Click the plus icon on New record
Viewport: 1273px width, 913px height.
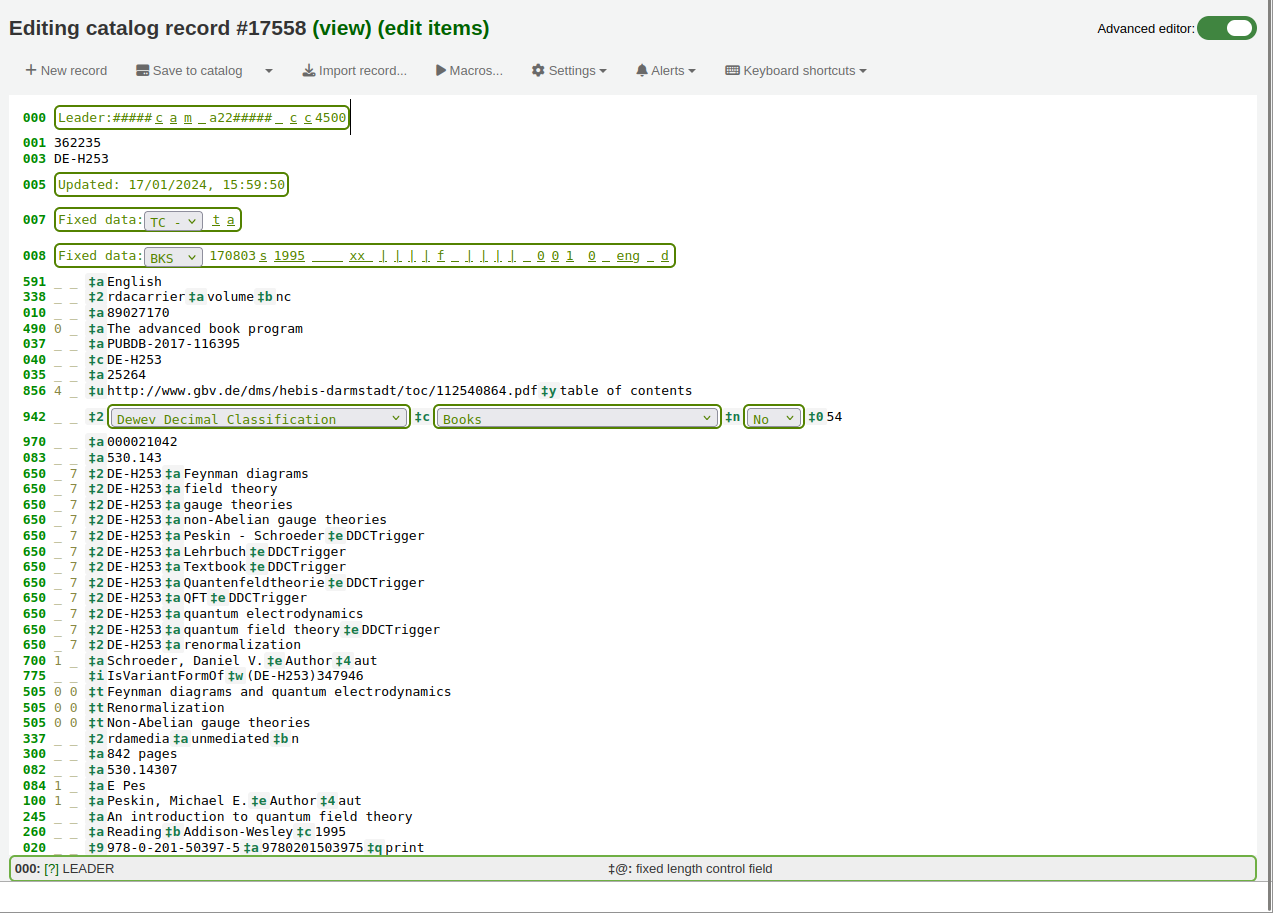pyautogui.click(x=31, y=70)
